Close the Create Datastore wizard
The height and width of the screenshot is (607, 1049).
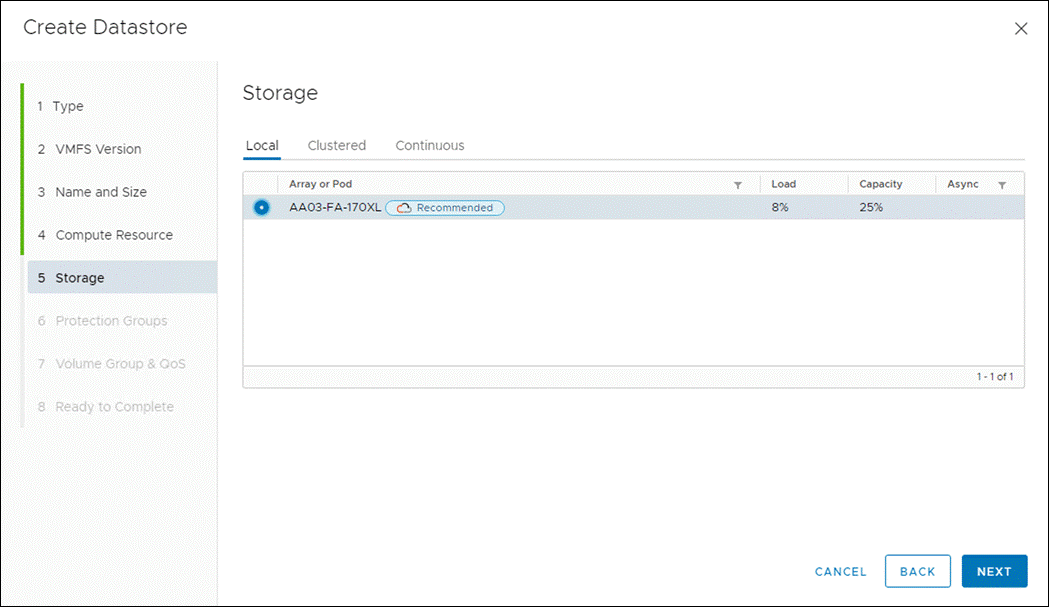[x=1021, y=28]
